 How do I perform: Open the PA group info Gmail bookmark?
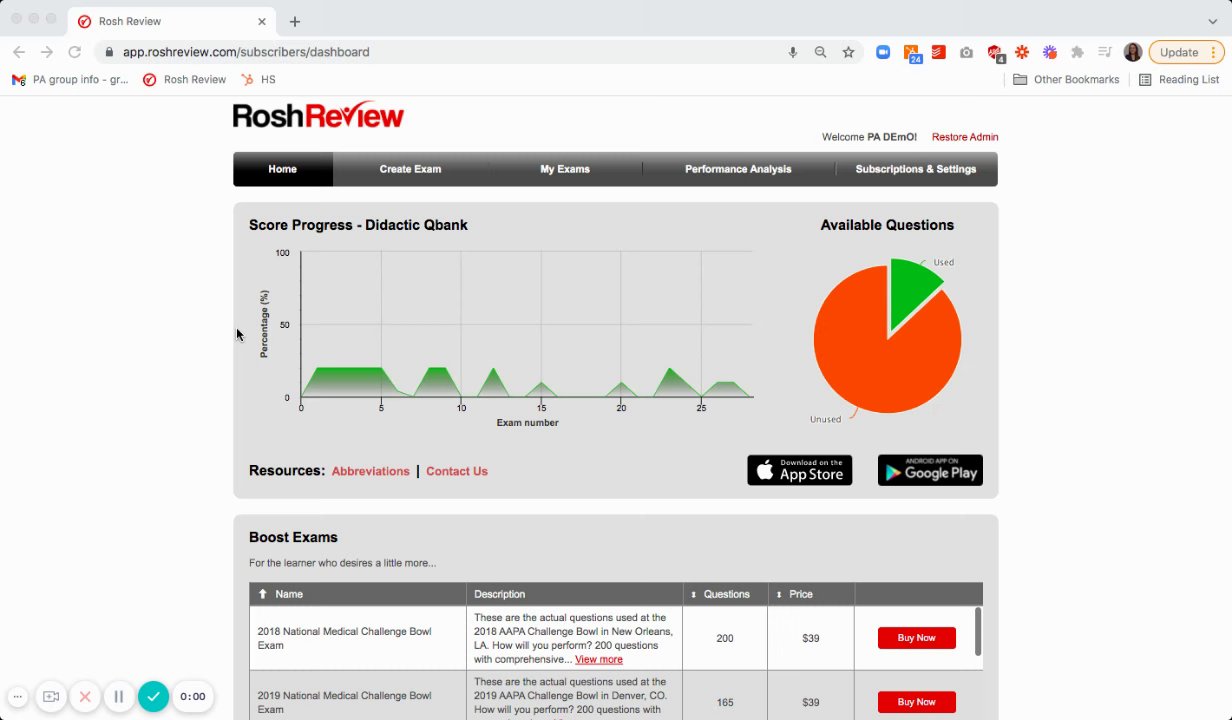pos(70,79)
